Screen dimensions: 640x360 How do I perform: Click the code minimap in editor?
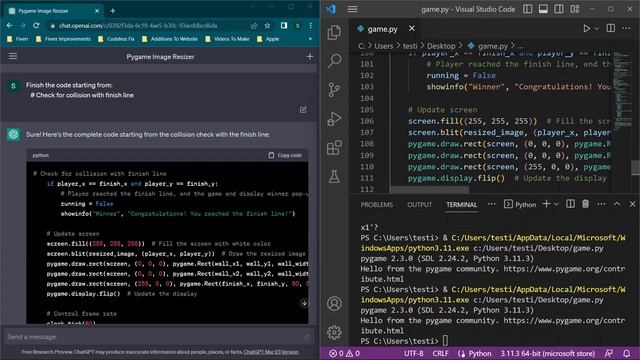[x=622, y=90]
